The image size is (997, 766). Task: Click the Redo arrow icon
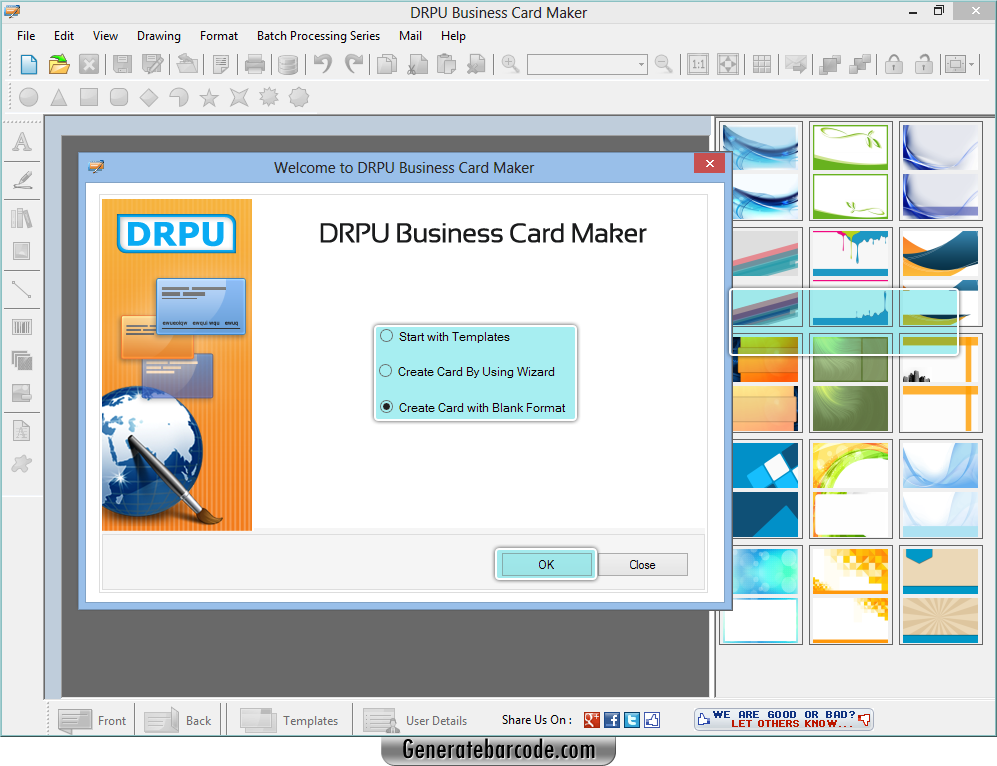point(354,64)
